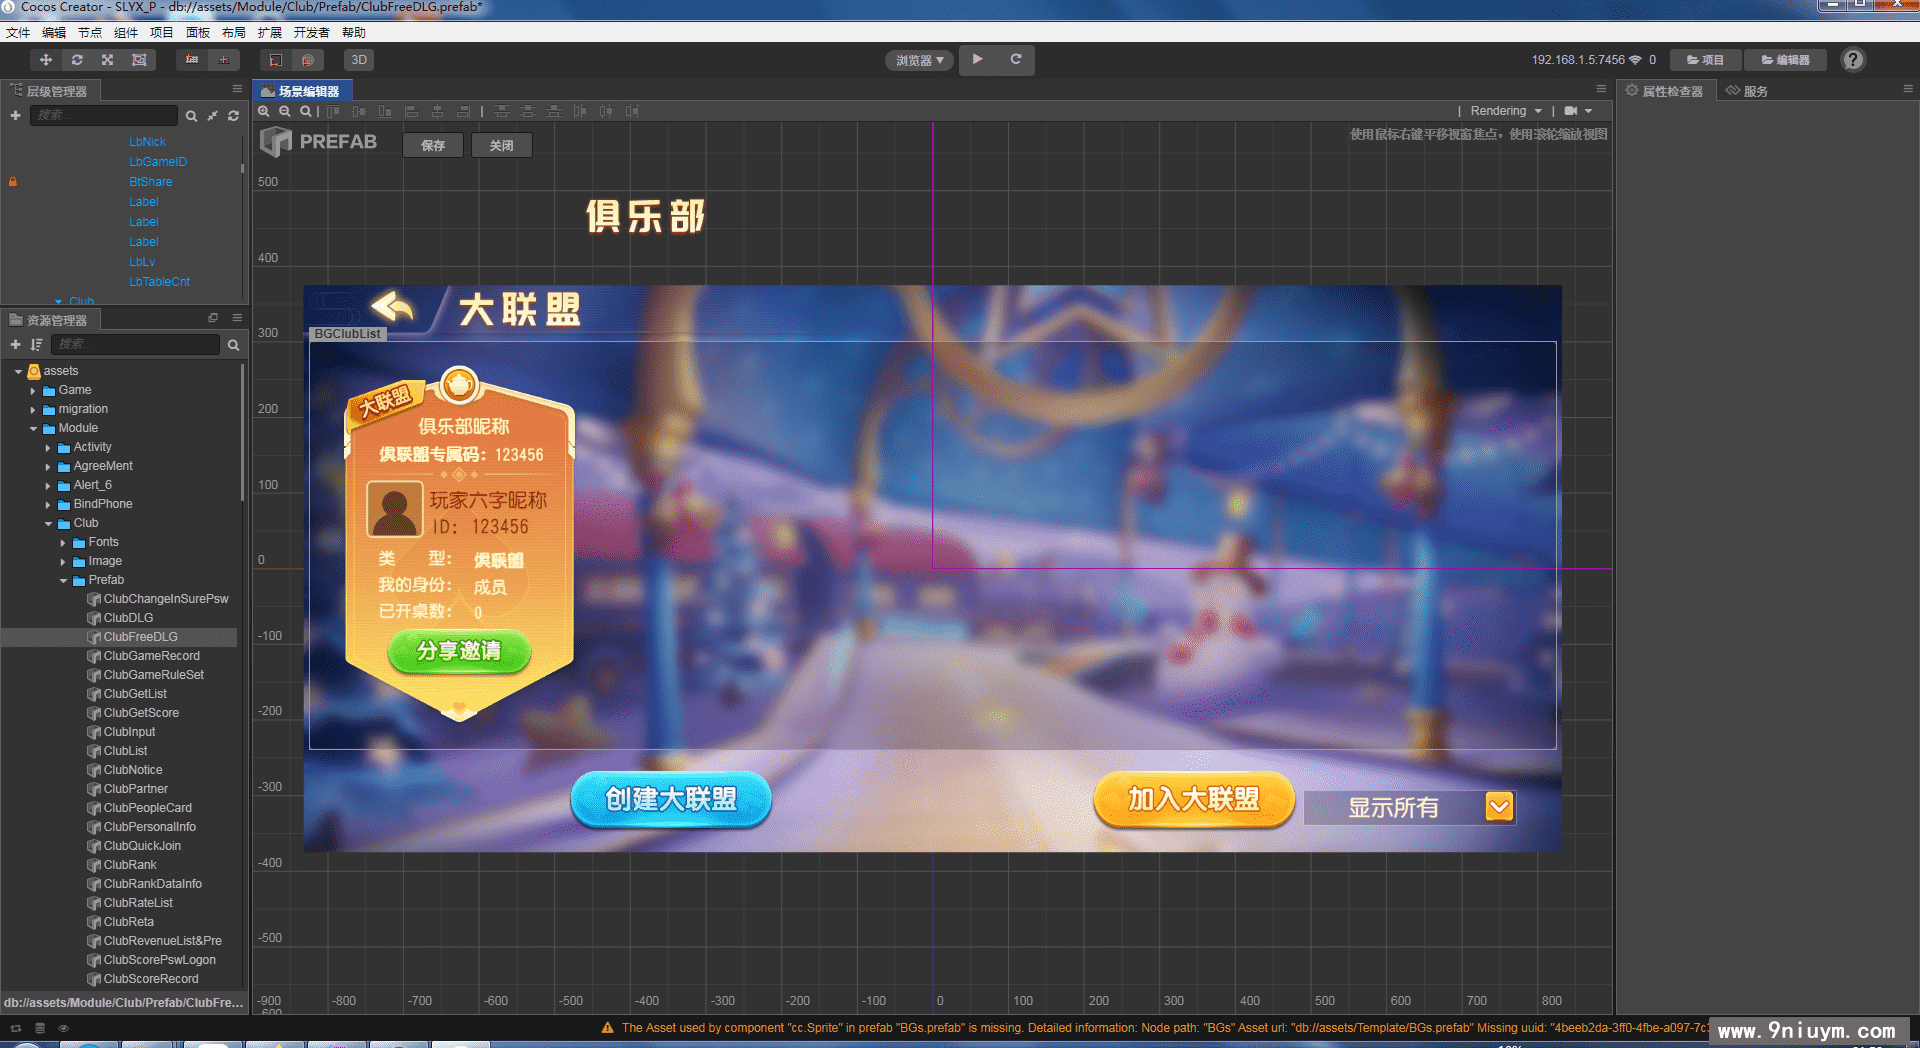Select ClubDLG prefab in the assets panel
The width and height of the screenshot is (1920, 1048).
tap(128, 617)
